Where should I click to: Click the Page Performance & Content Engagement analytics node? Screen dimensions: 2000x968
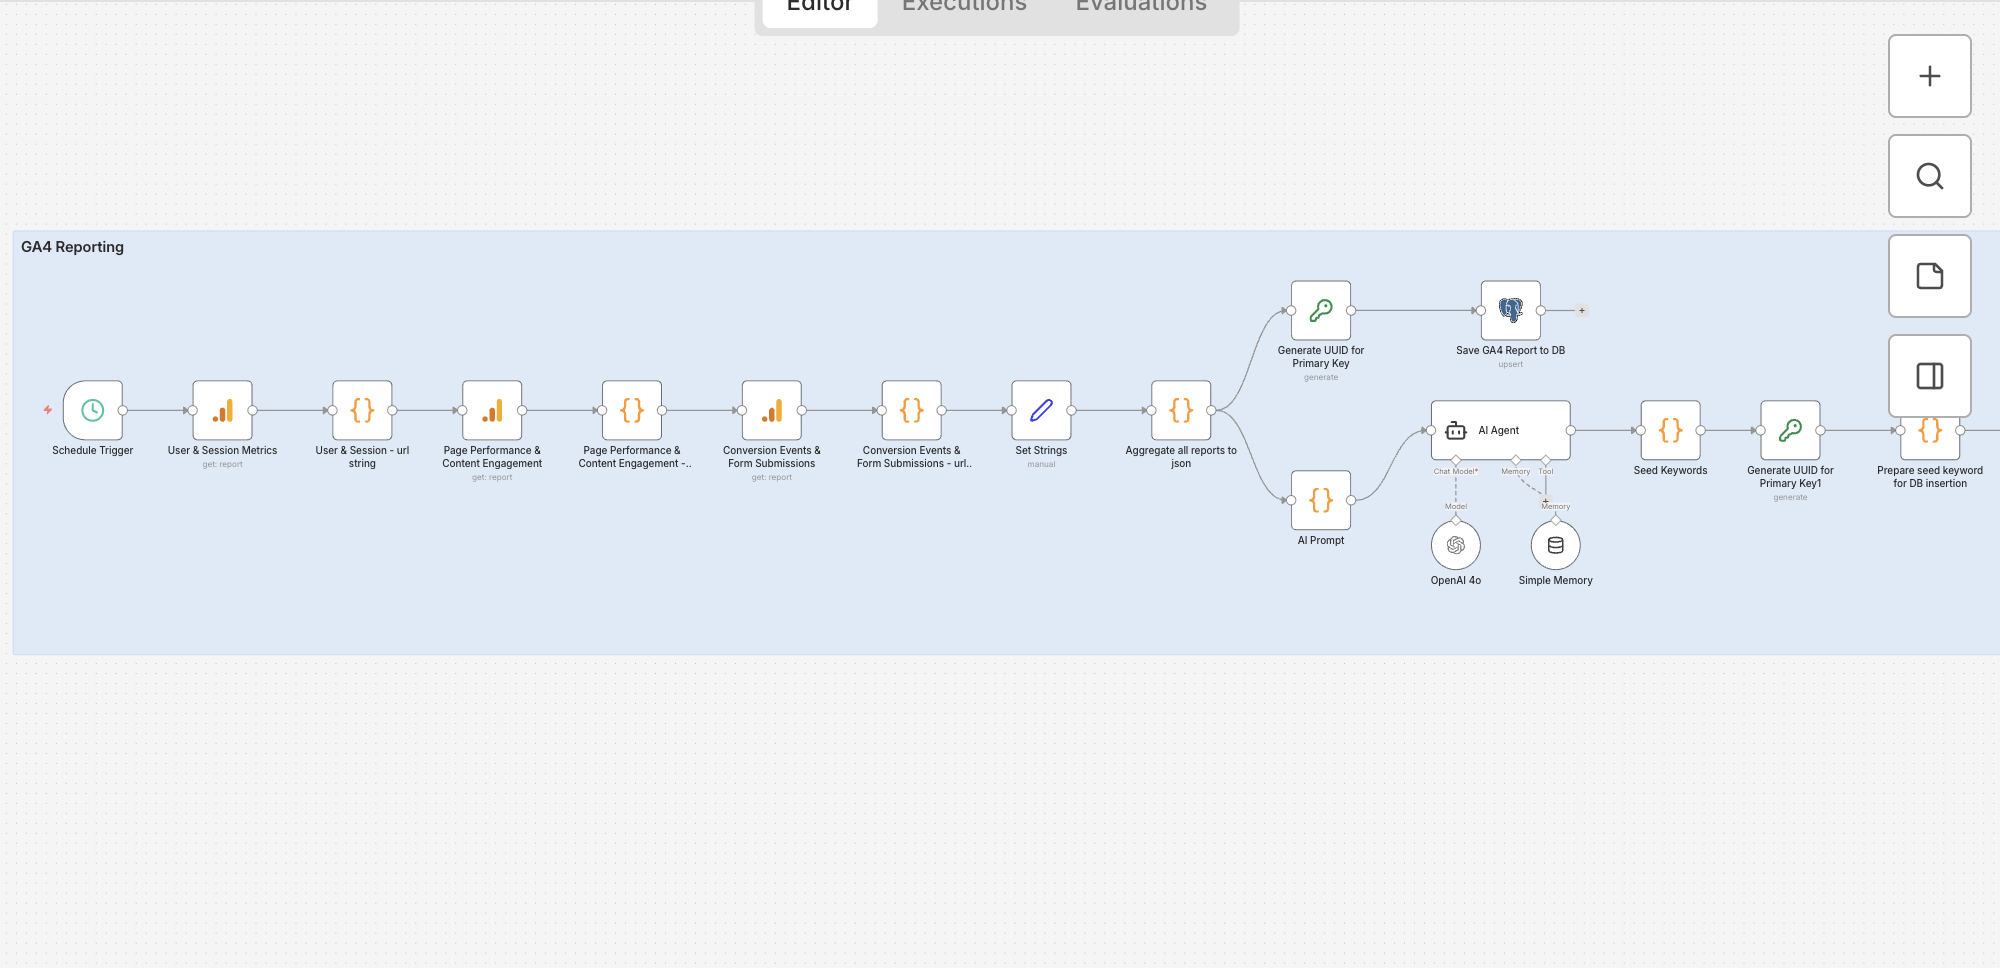click(492, 410)
